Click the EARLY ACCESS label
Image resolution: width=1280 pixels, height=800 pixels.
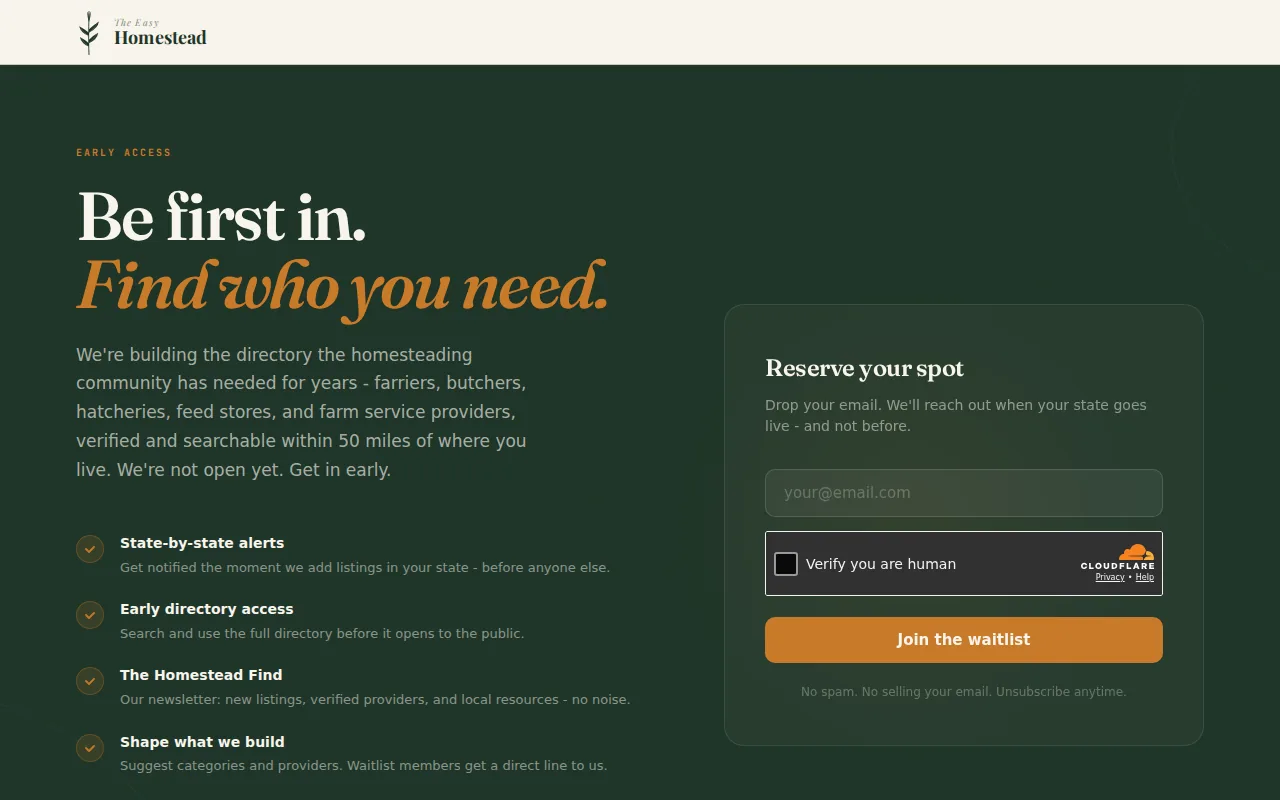point(124,153)
